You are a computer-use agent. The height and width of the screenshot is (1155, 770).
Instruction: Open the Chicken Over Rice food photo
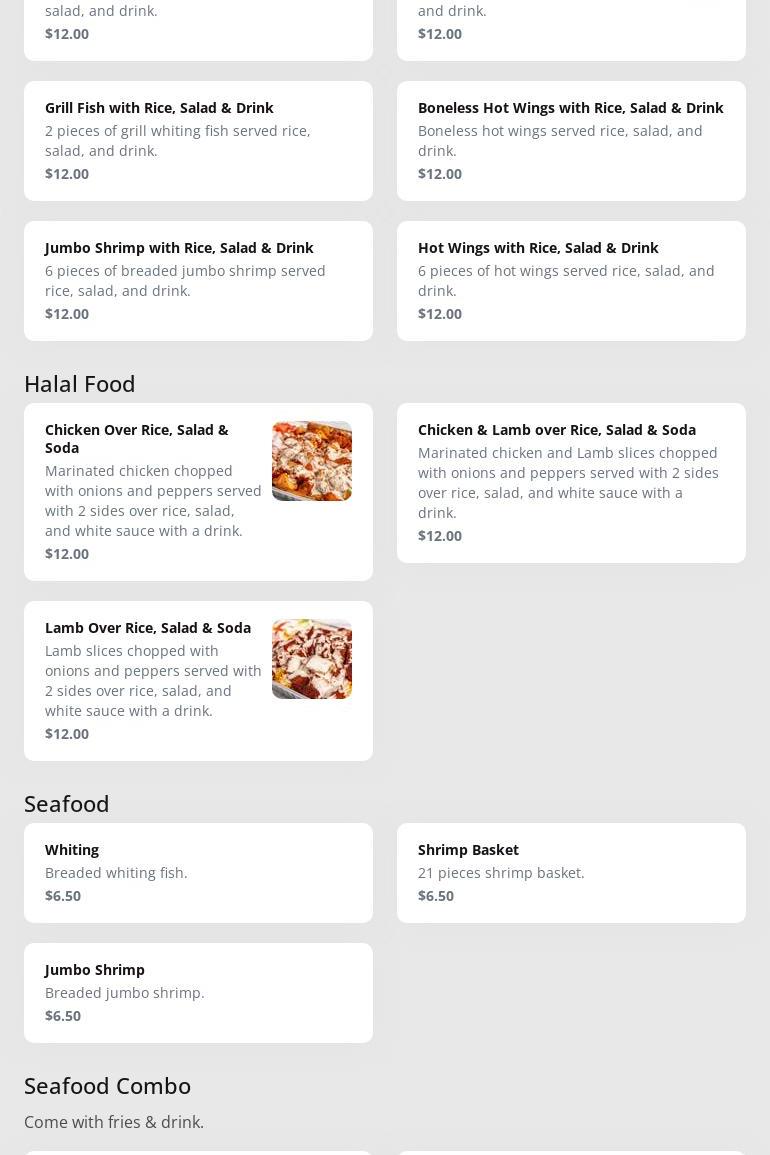[x=311, y=461]
